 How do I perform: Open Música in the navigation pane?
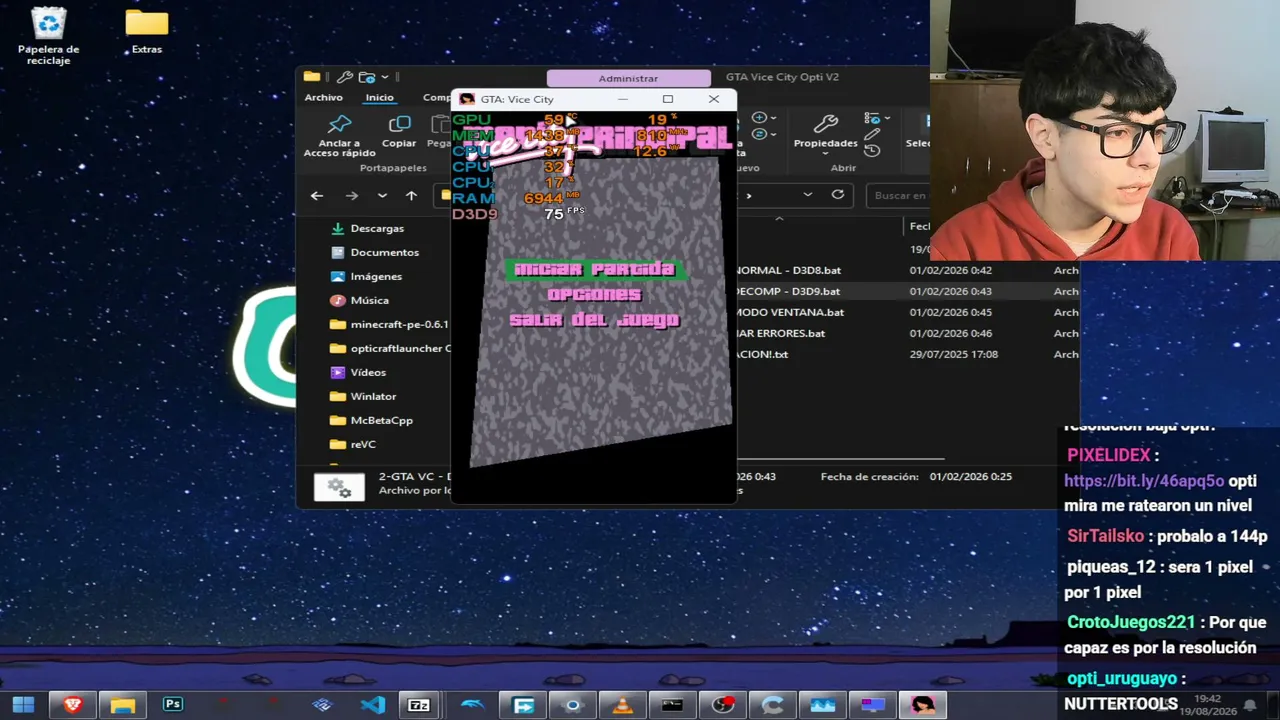(369, 300)
